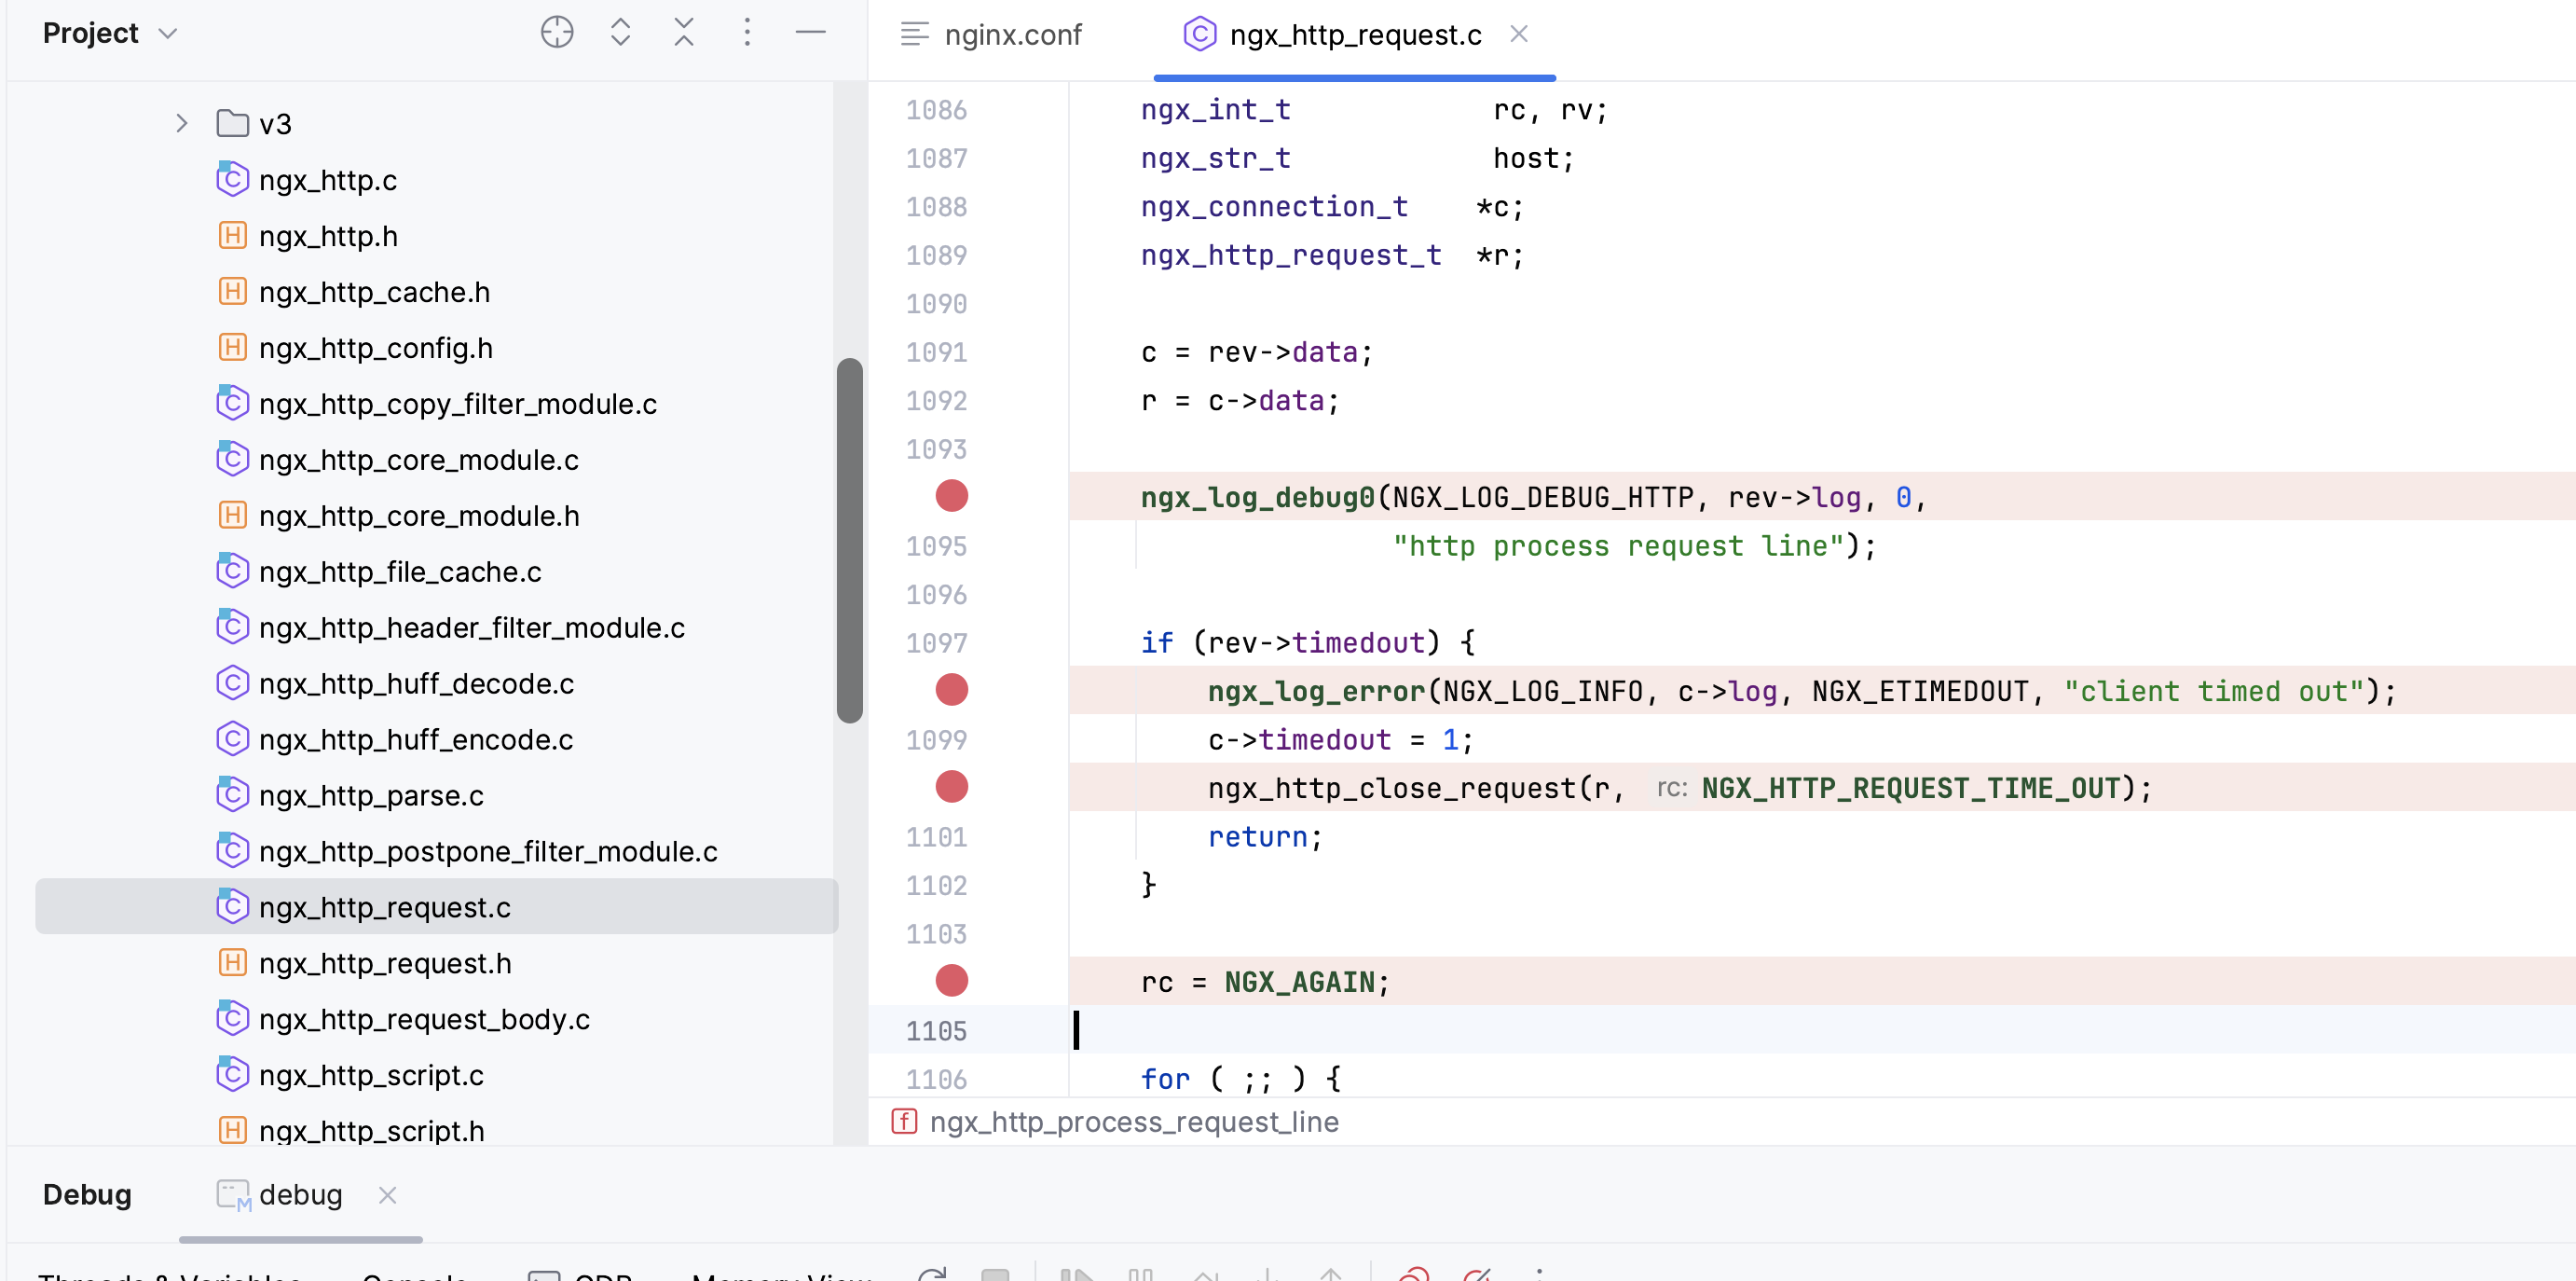2576x1281 pixels.
Task: Toggle breakpoint at line number 1097
Action: (x=937, y=643)
